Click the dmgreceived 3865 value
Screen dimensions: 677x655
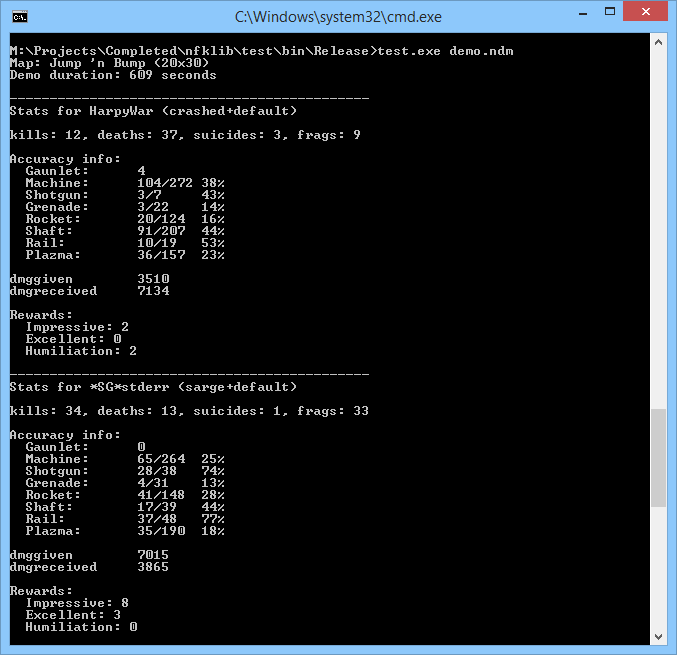pyautogui.click(x=153, y=567)
